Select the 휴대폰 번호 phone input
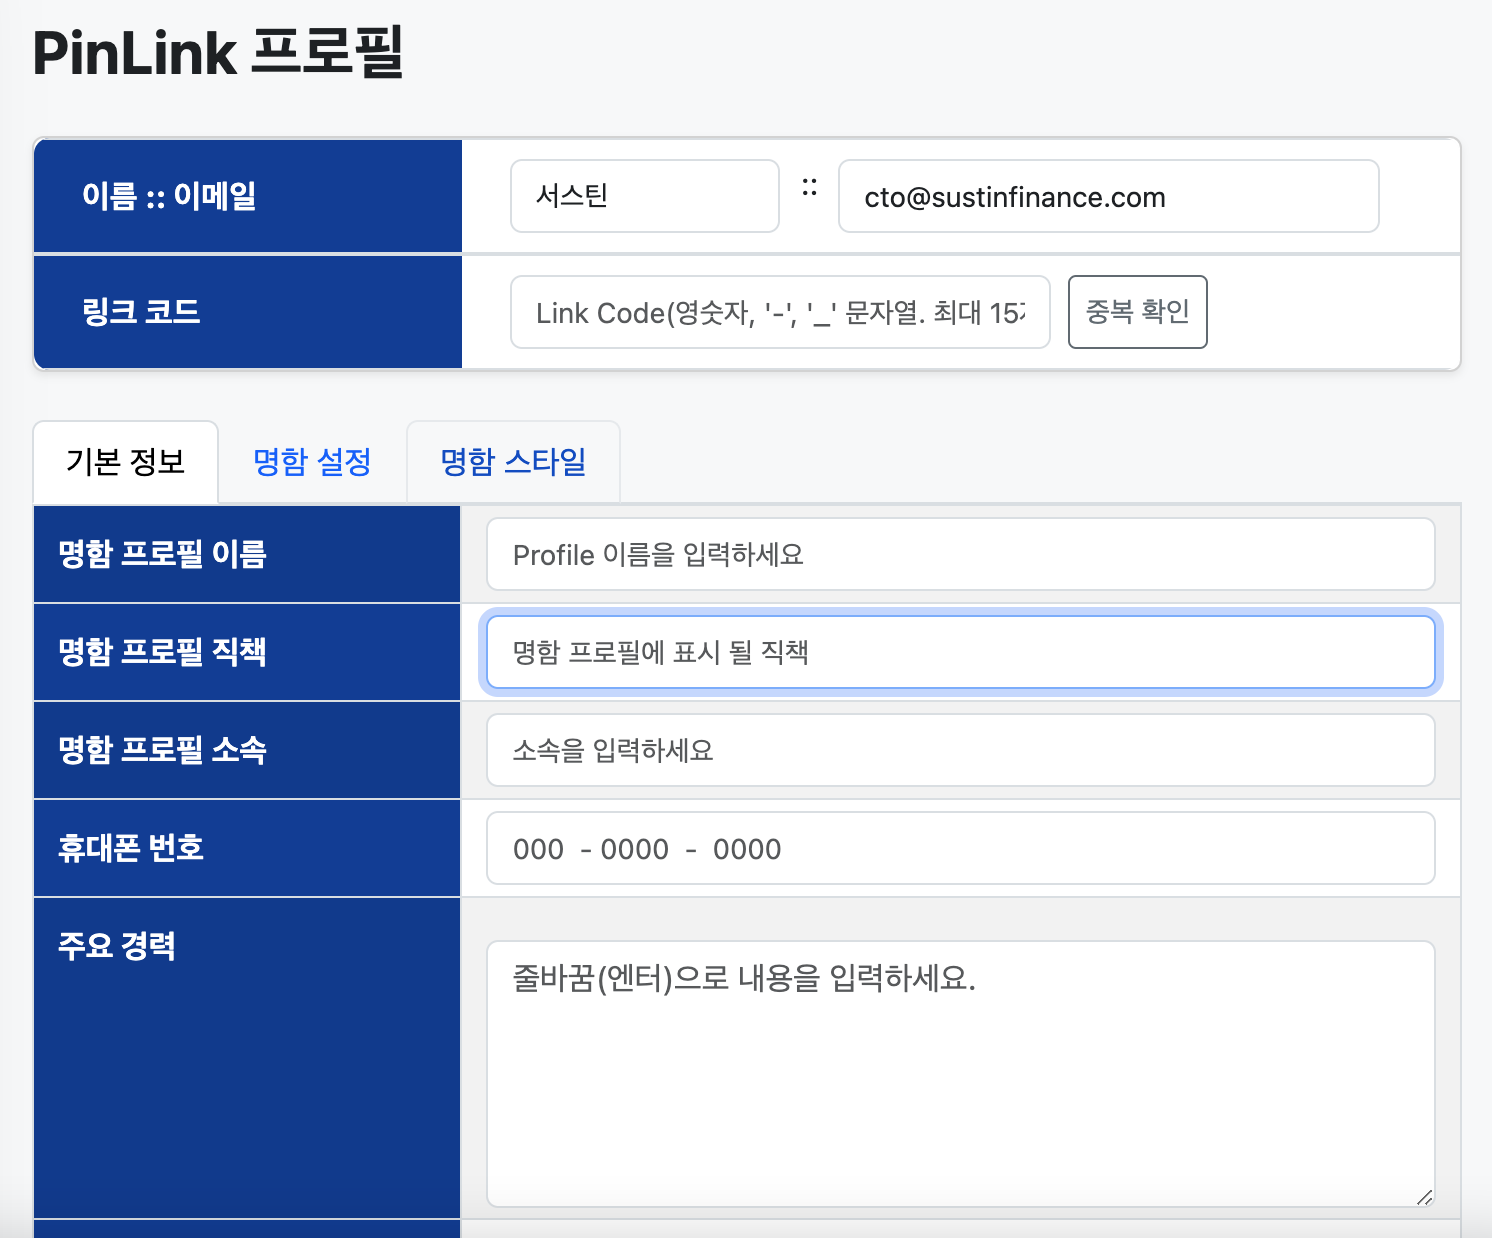The height and width of the screenshot is (1238, 1492). (960, 848)
